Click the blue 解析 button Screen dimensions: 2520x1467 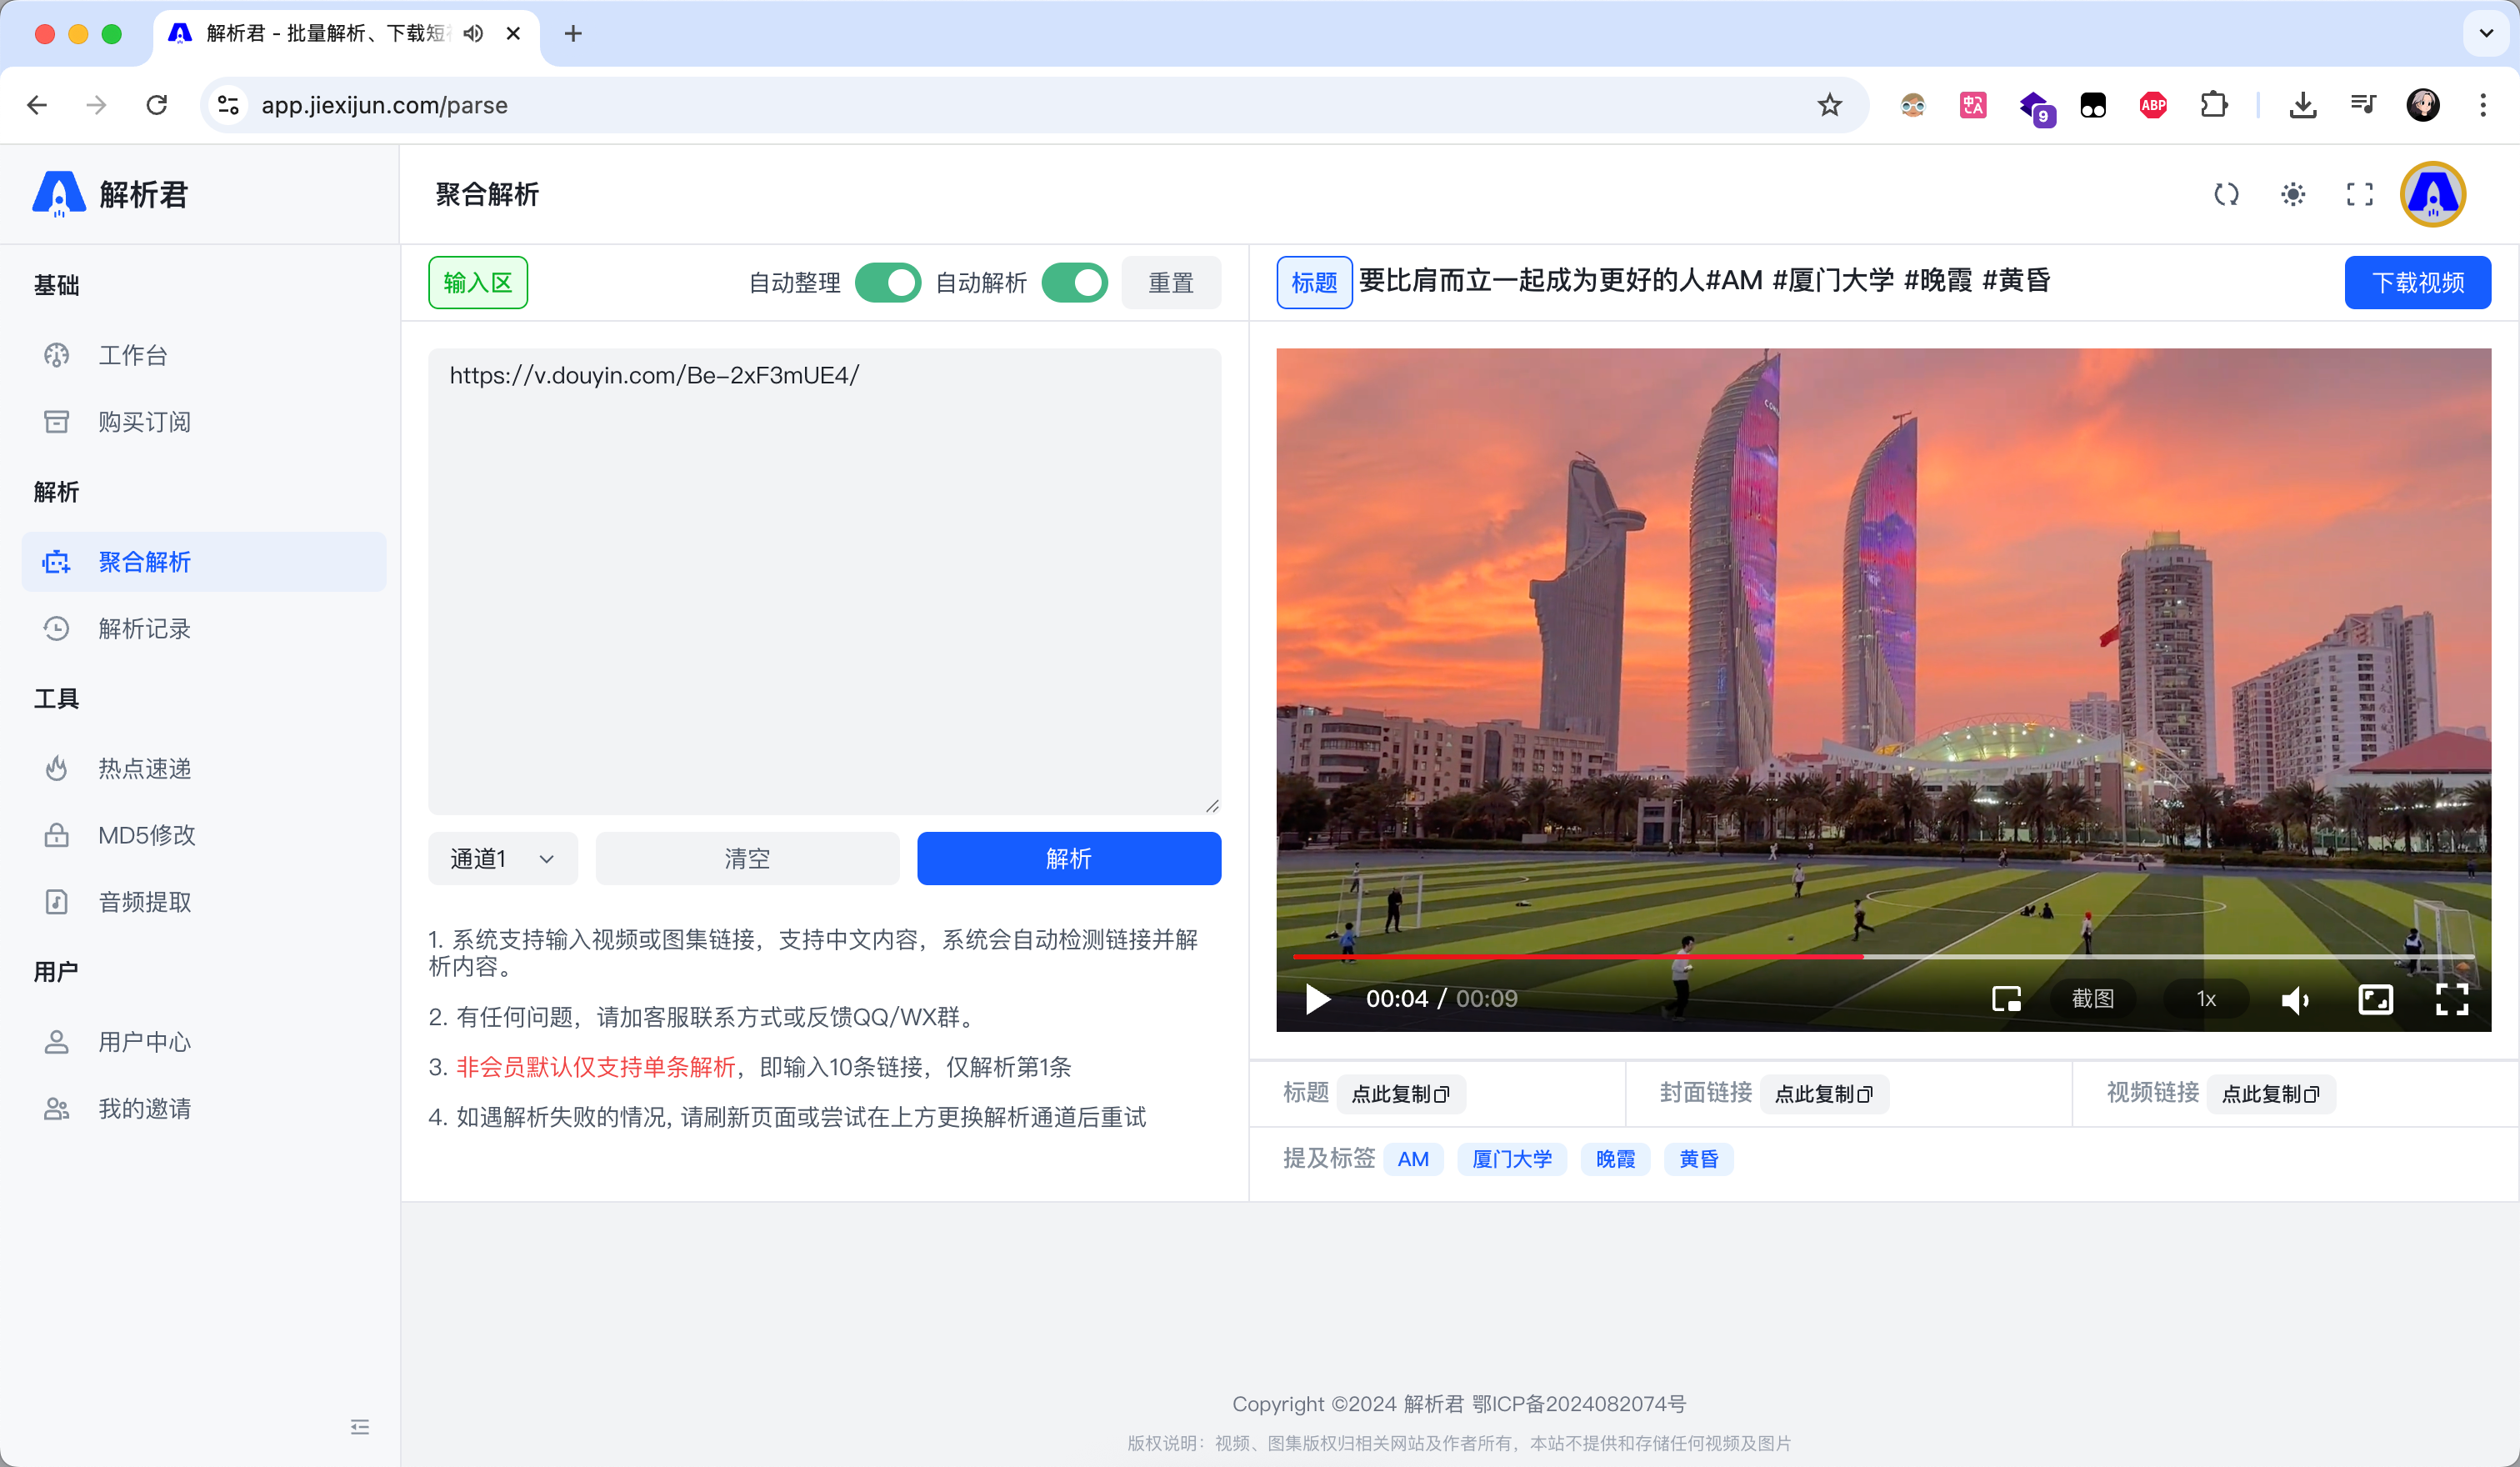click(1069, 859)
